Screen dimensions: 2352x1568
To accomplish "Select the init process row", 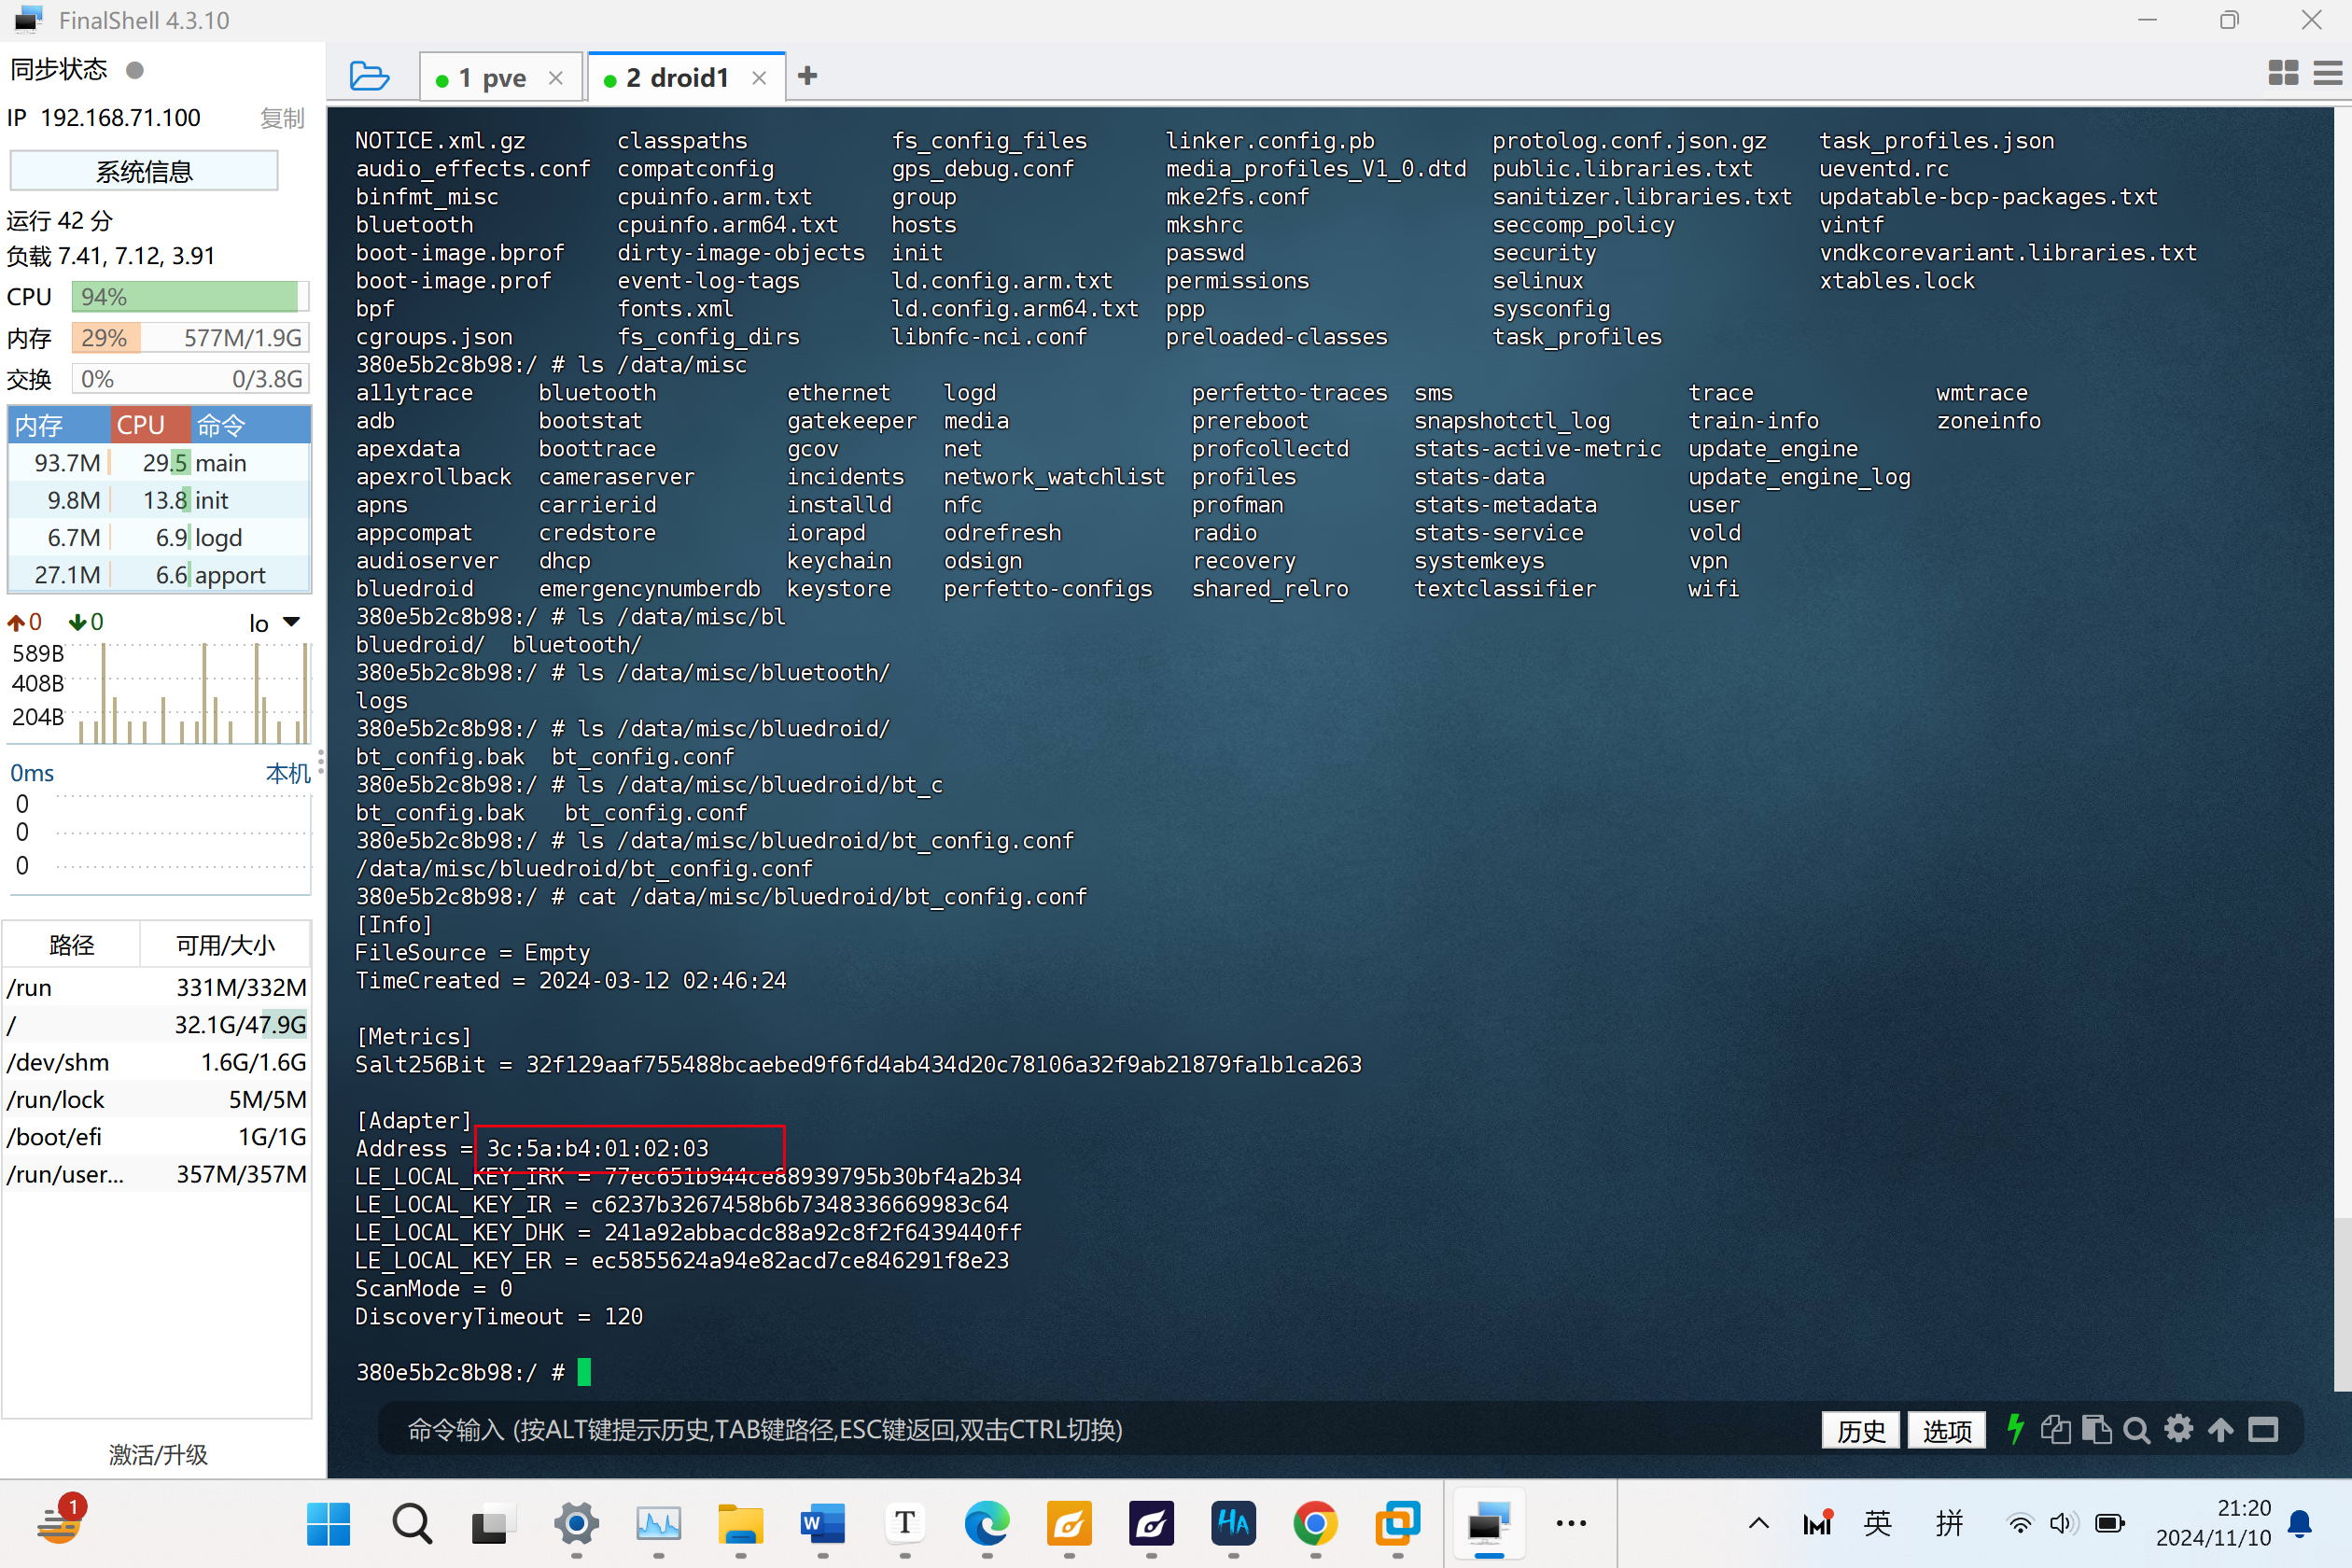I will coord(159,500).
